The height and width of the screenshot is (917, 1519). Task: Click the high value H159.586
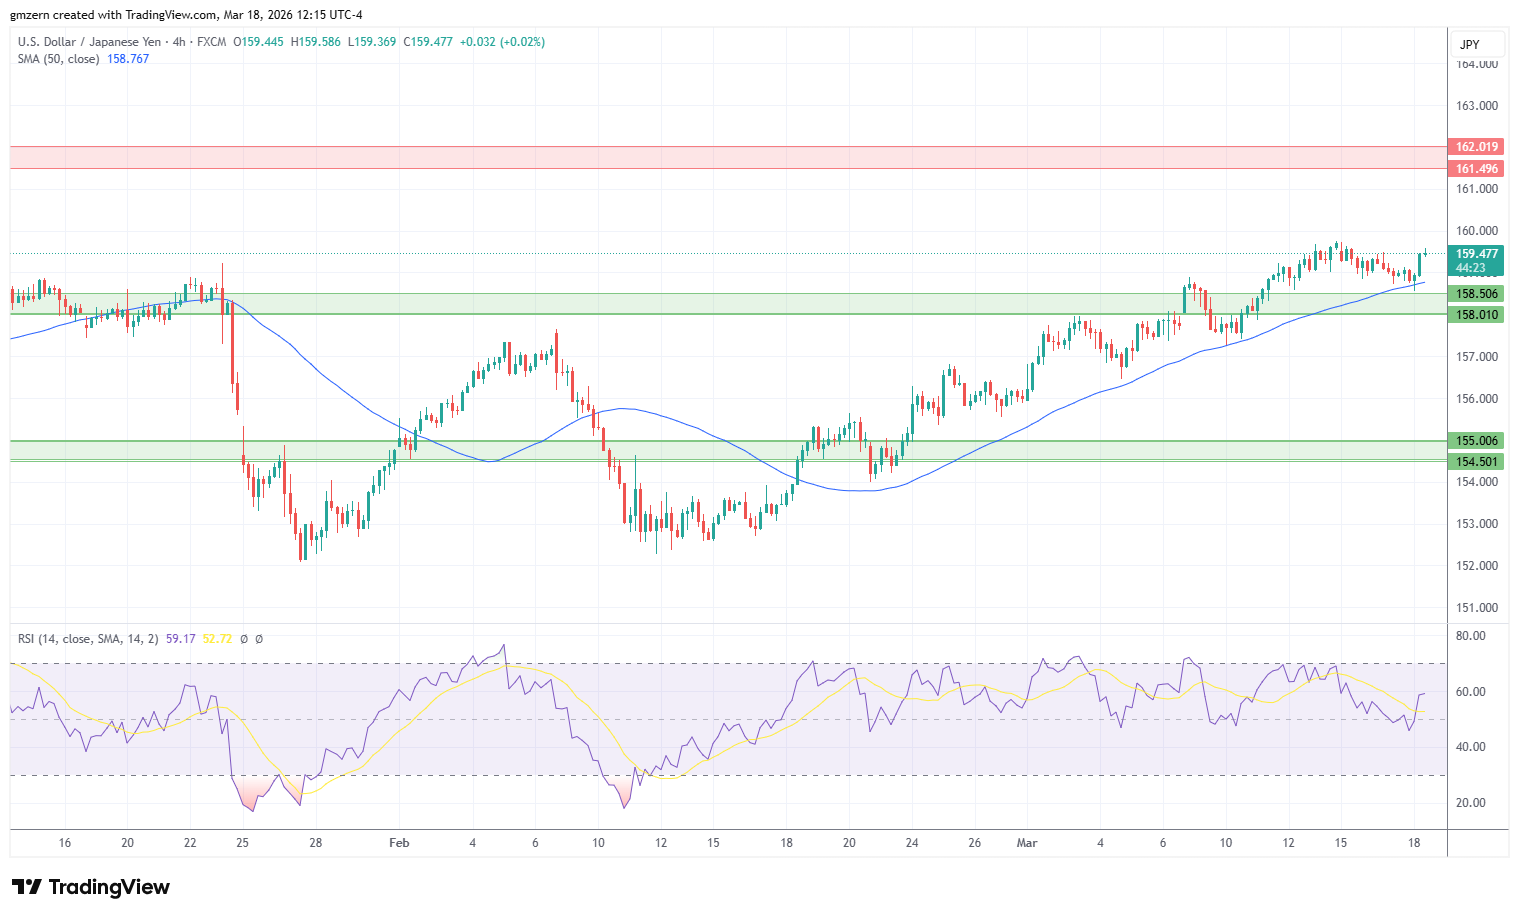(x=315, y=42)
